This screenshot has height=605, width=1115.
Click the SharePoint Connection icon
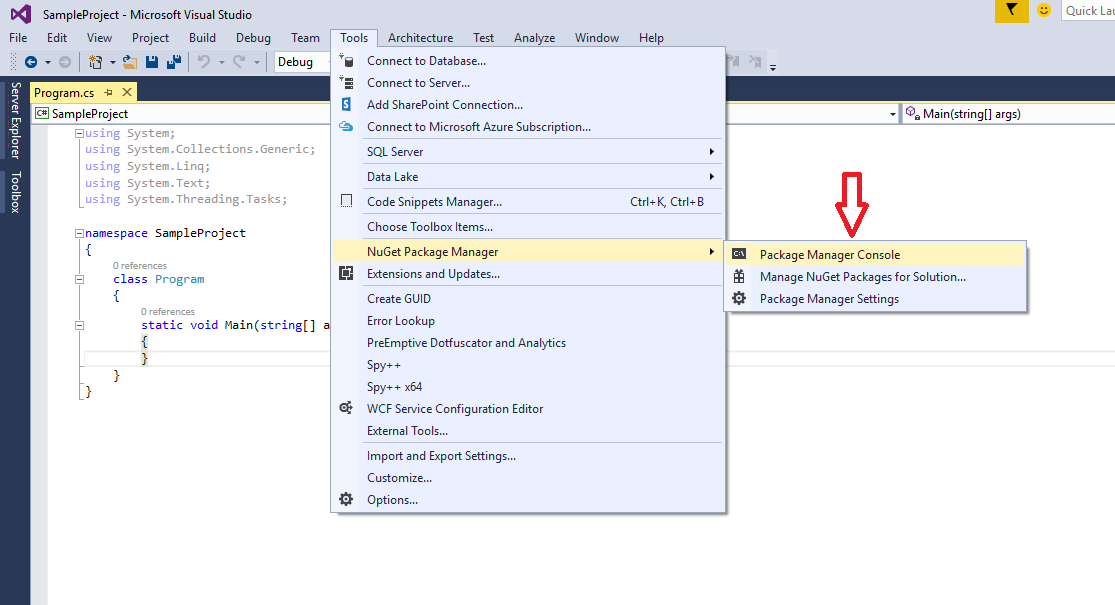click(346, 105)
